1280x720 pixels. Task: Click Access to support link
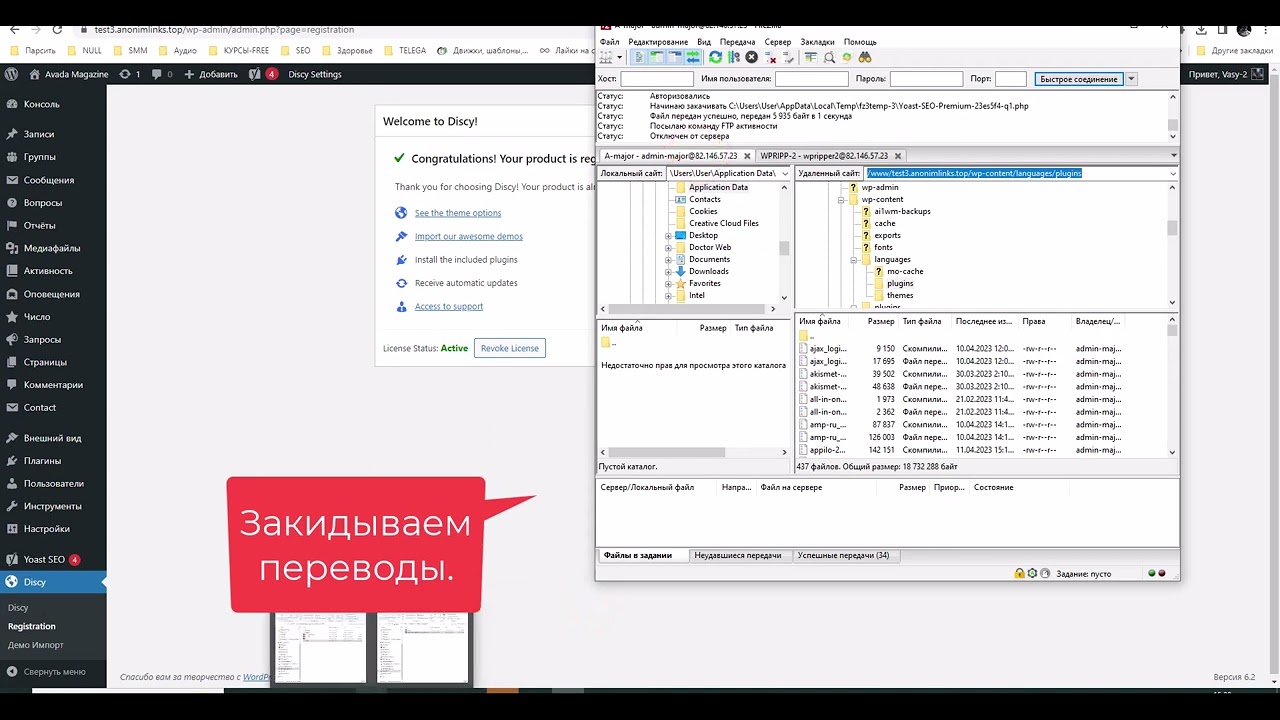(449, 306)
